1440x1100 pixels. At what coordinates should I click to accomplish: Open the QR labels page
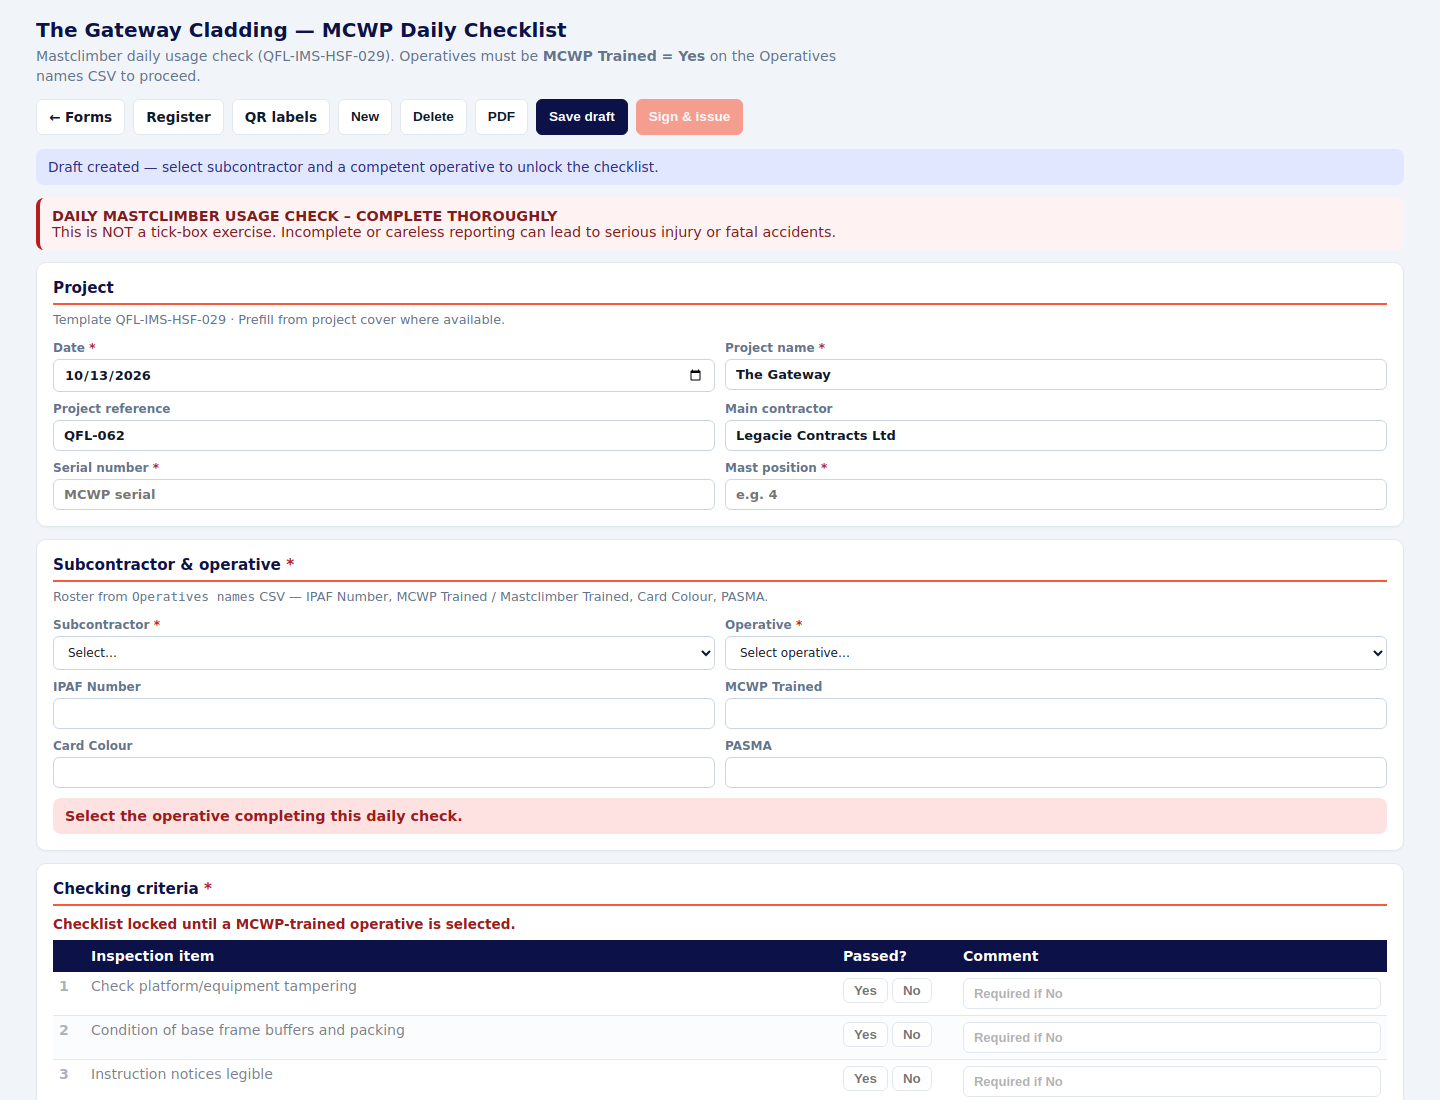(281, 117)
